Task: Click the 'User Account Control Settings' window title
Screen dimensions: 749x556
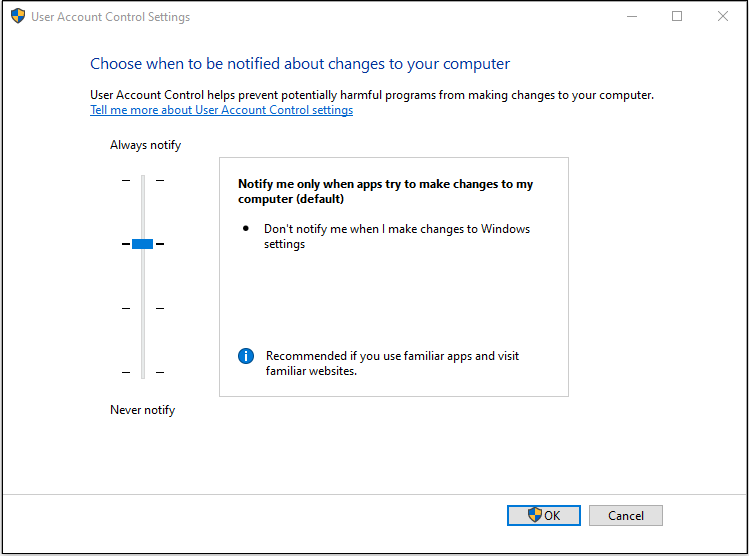Action: 110,17
